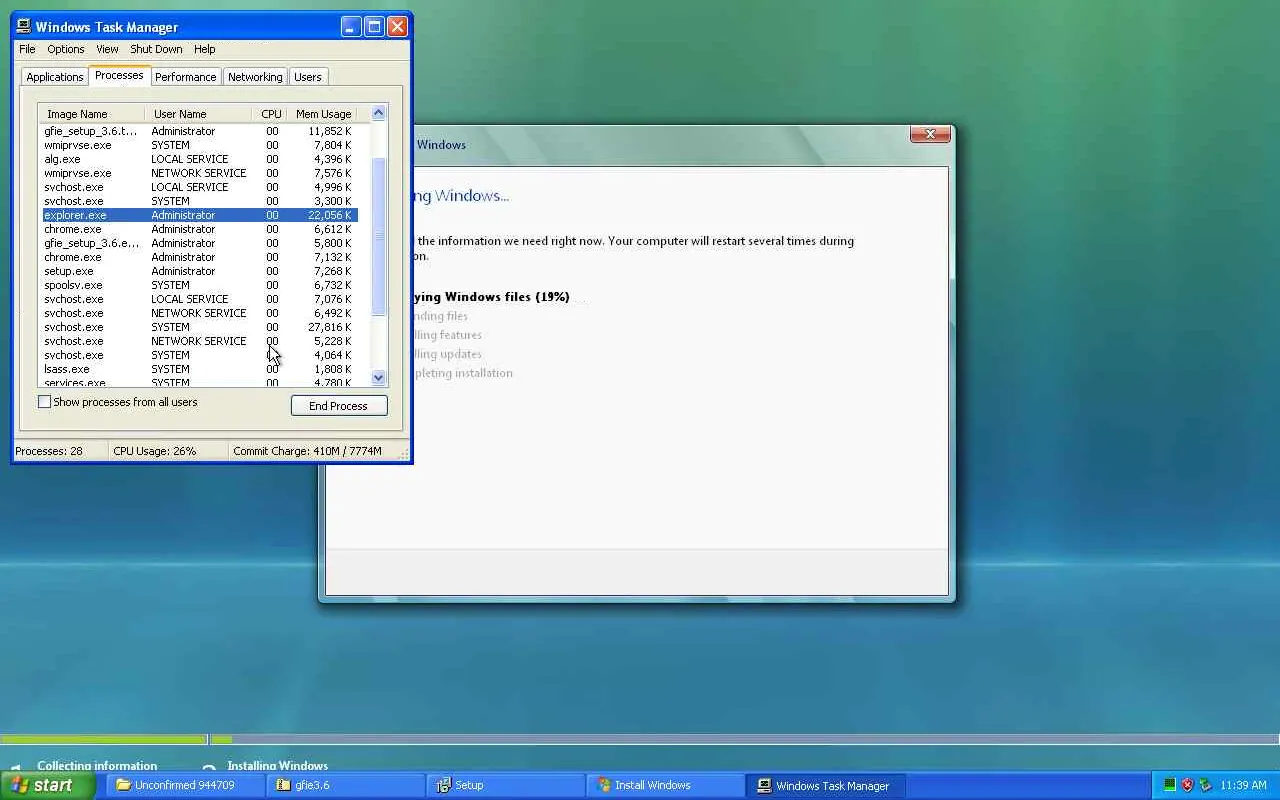
Task: Click the tray clock showing 11:39 AM
Action: coord(1243,785)
